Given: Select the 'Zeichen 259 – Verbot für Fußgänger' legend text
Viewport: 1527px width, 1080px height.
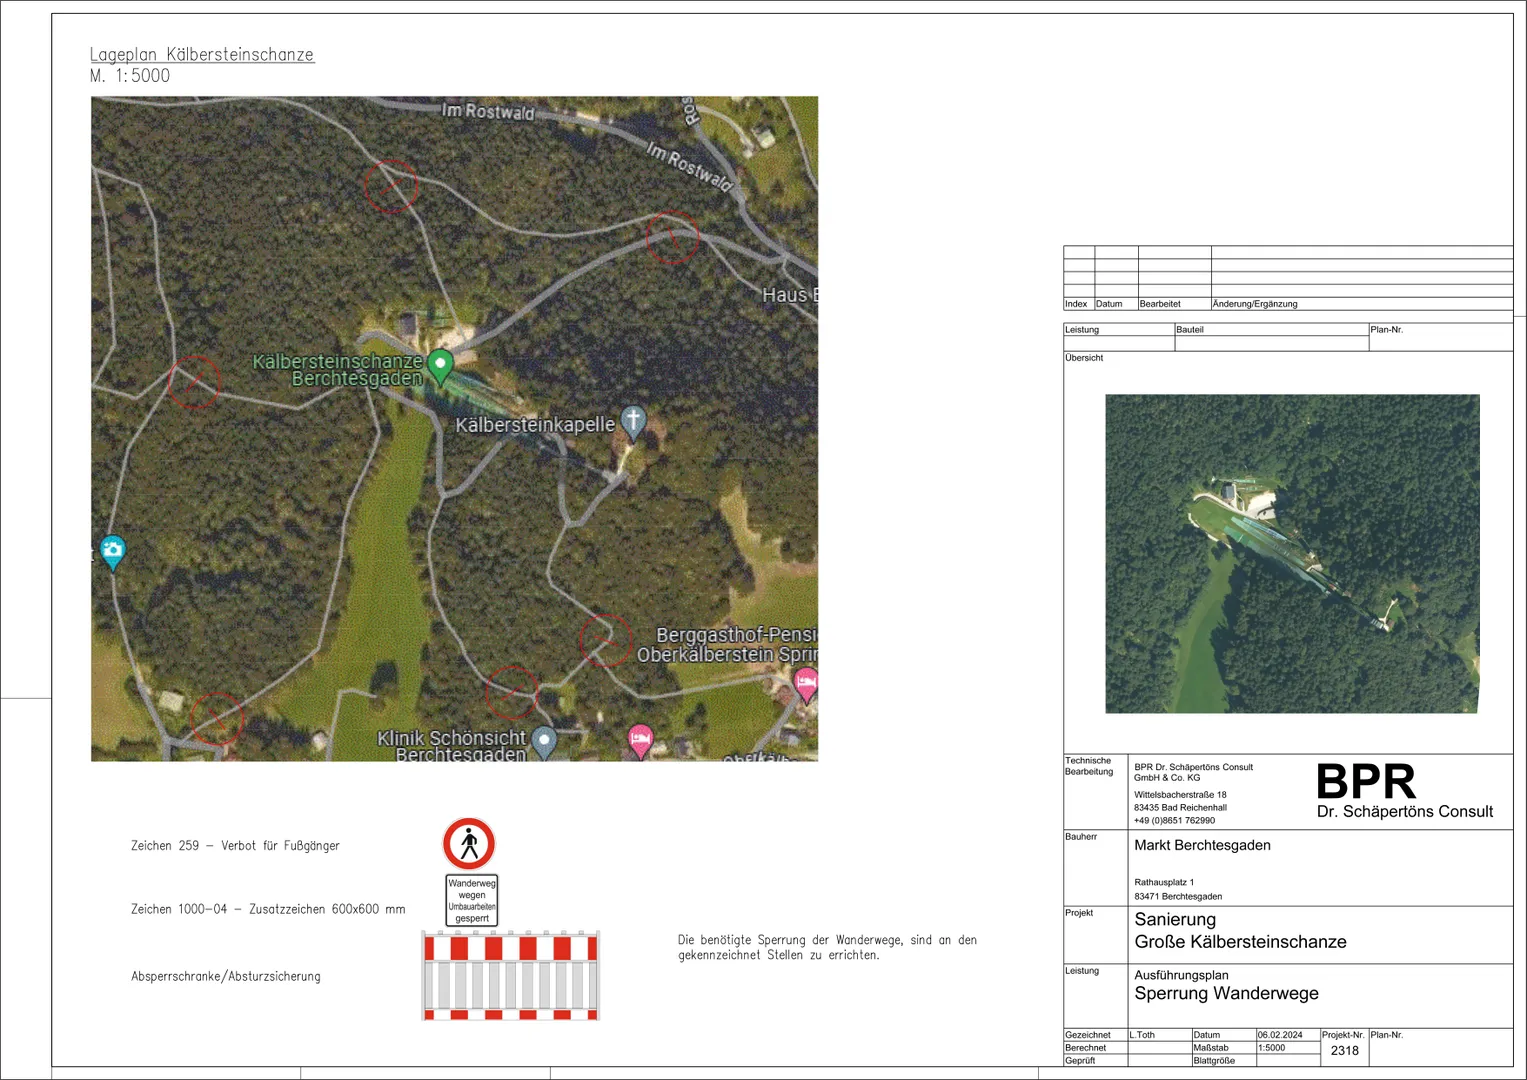Looking at the screenshot, I should 235,846.
